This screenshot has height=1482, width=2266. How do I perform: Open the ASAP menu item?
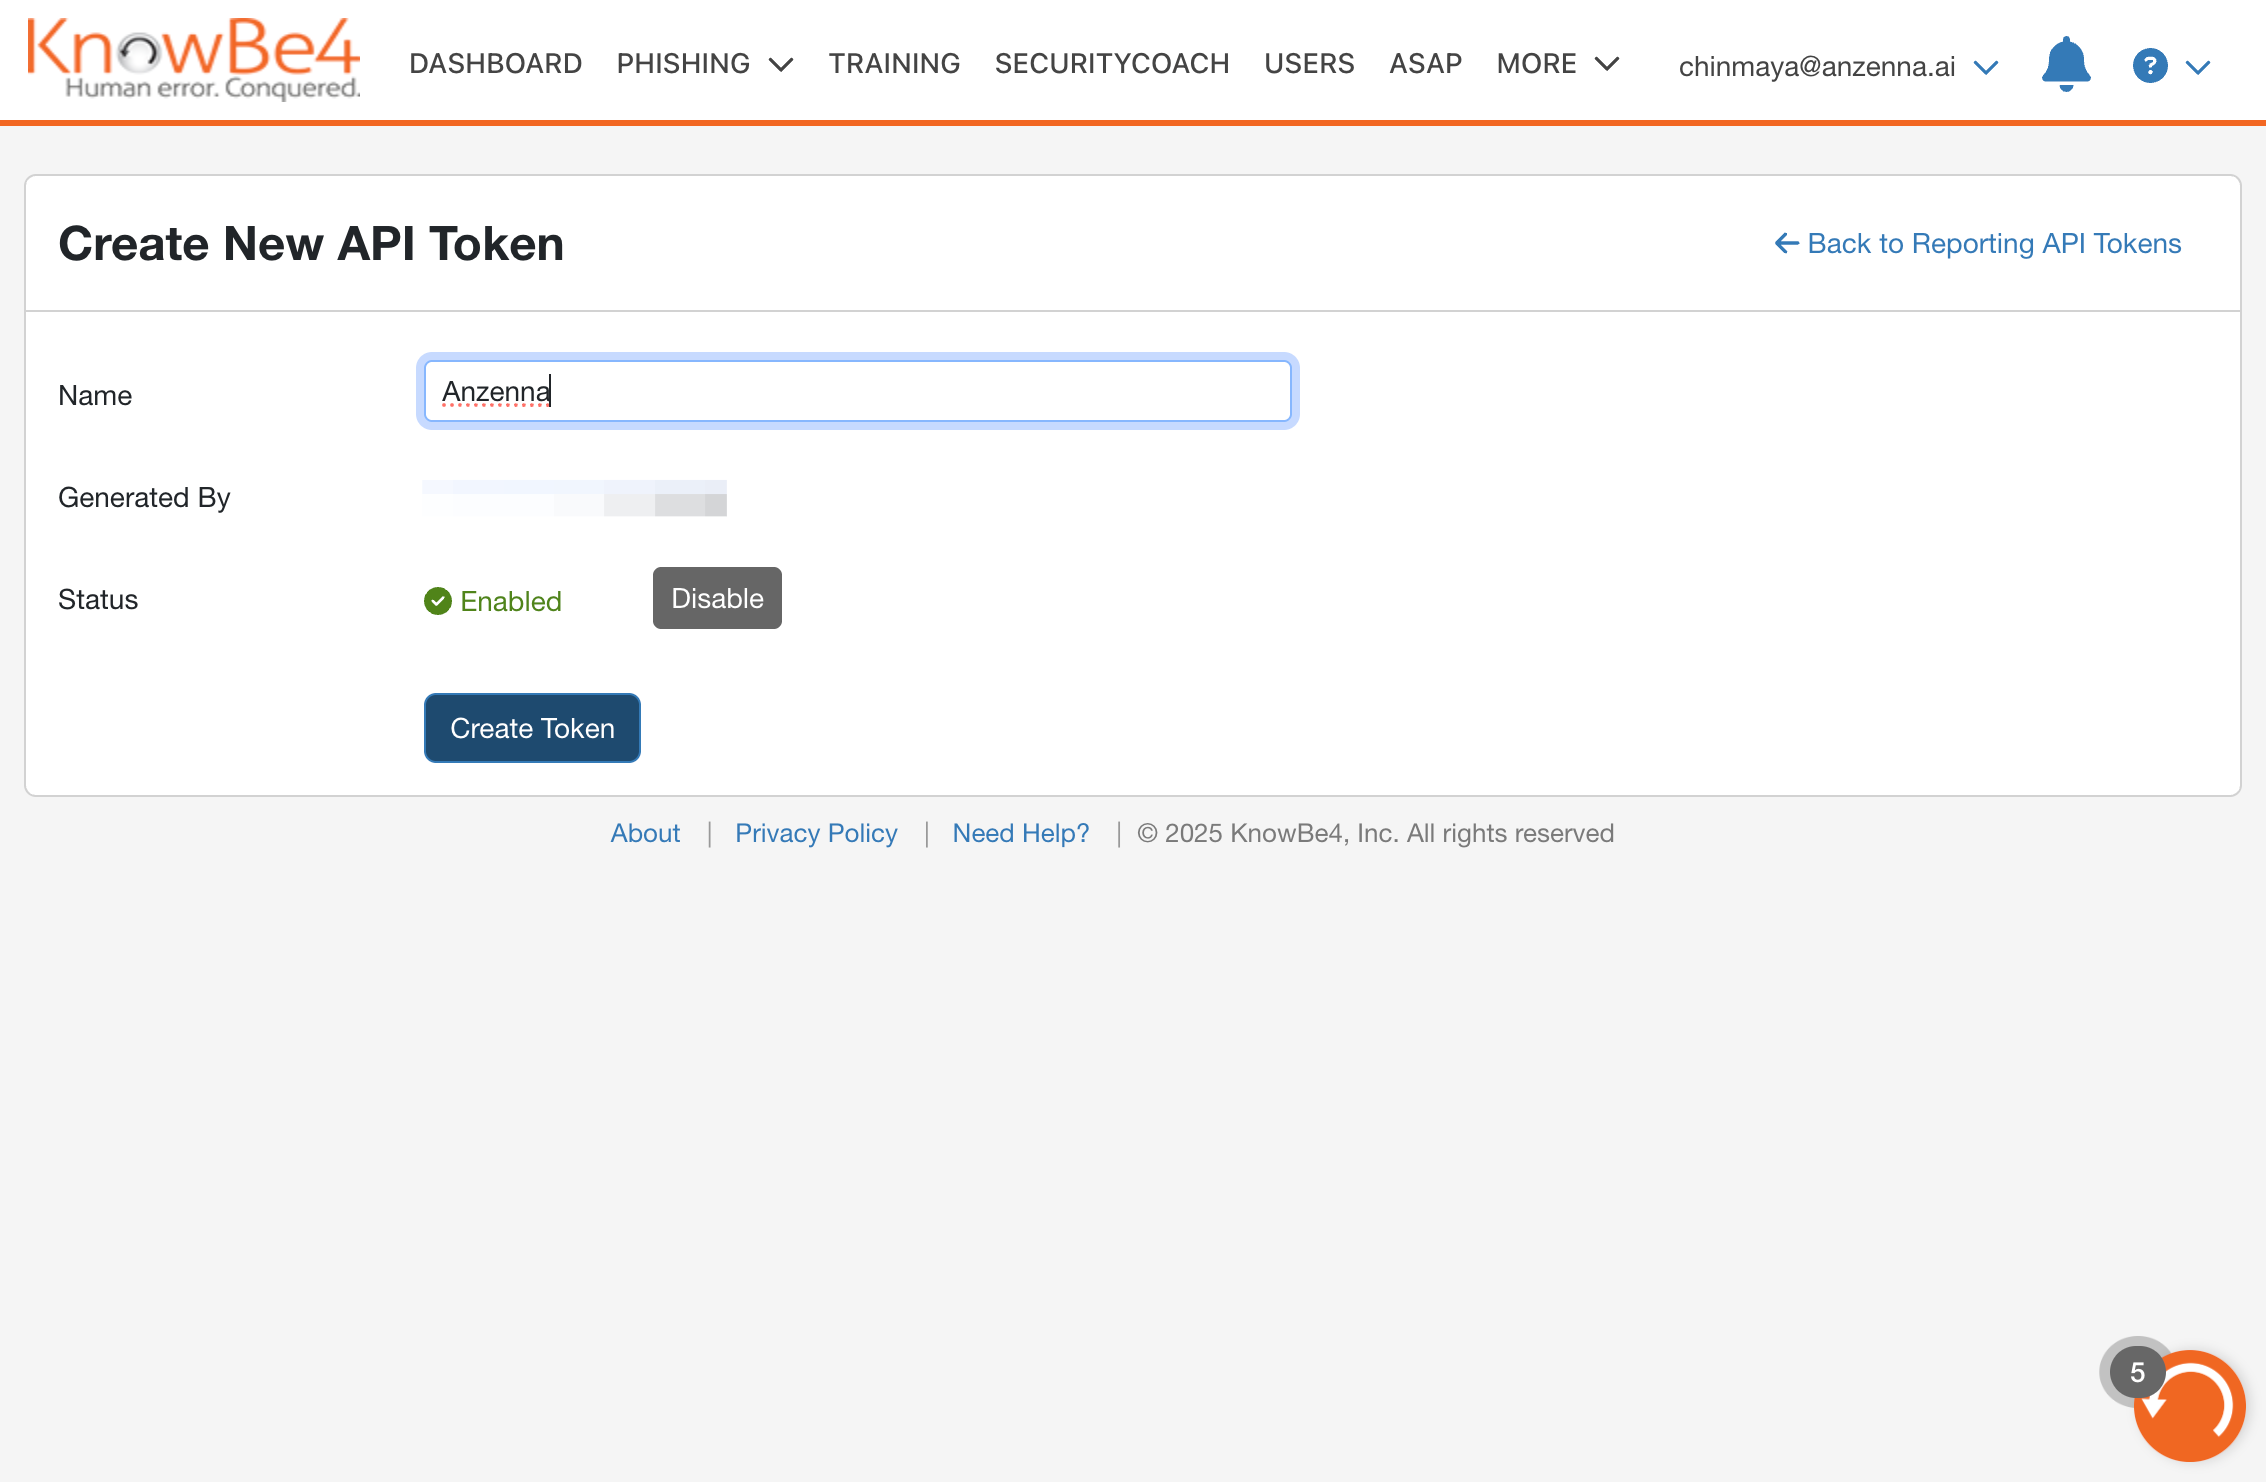click(x=1425, y=64)
